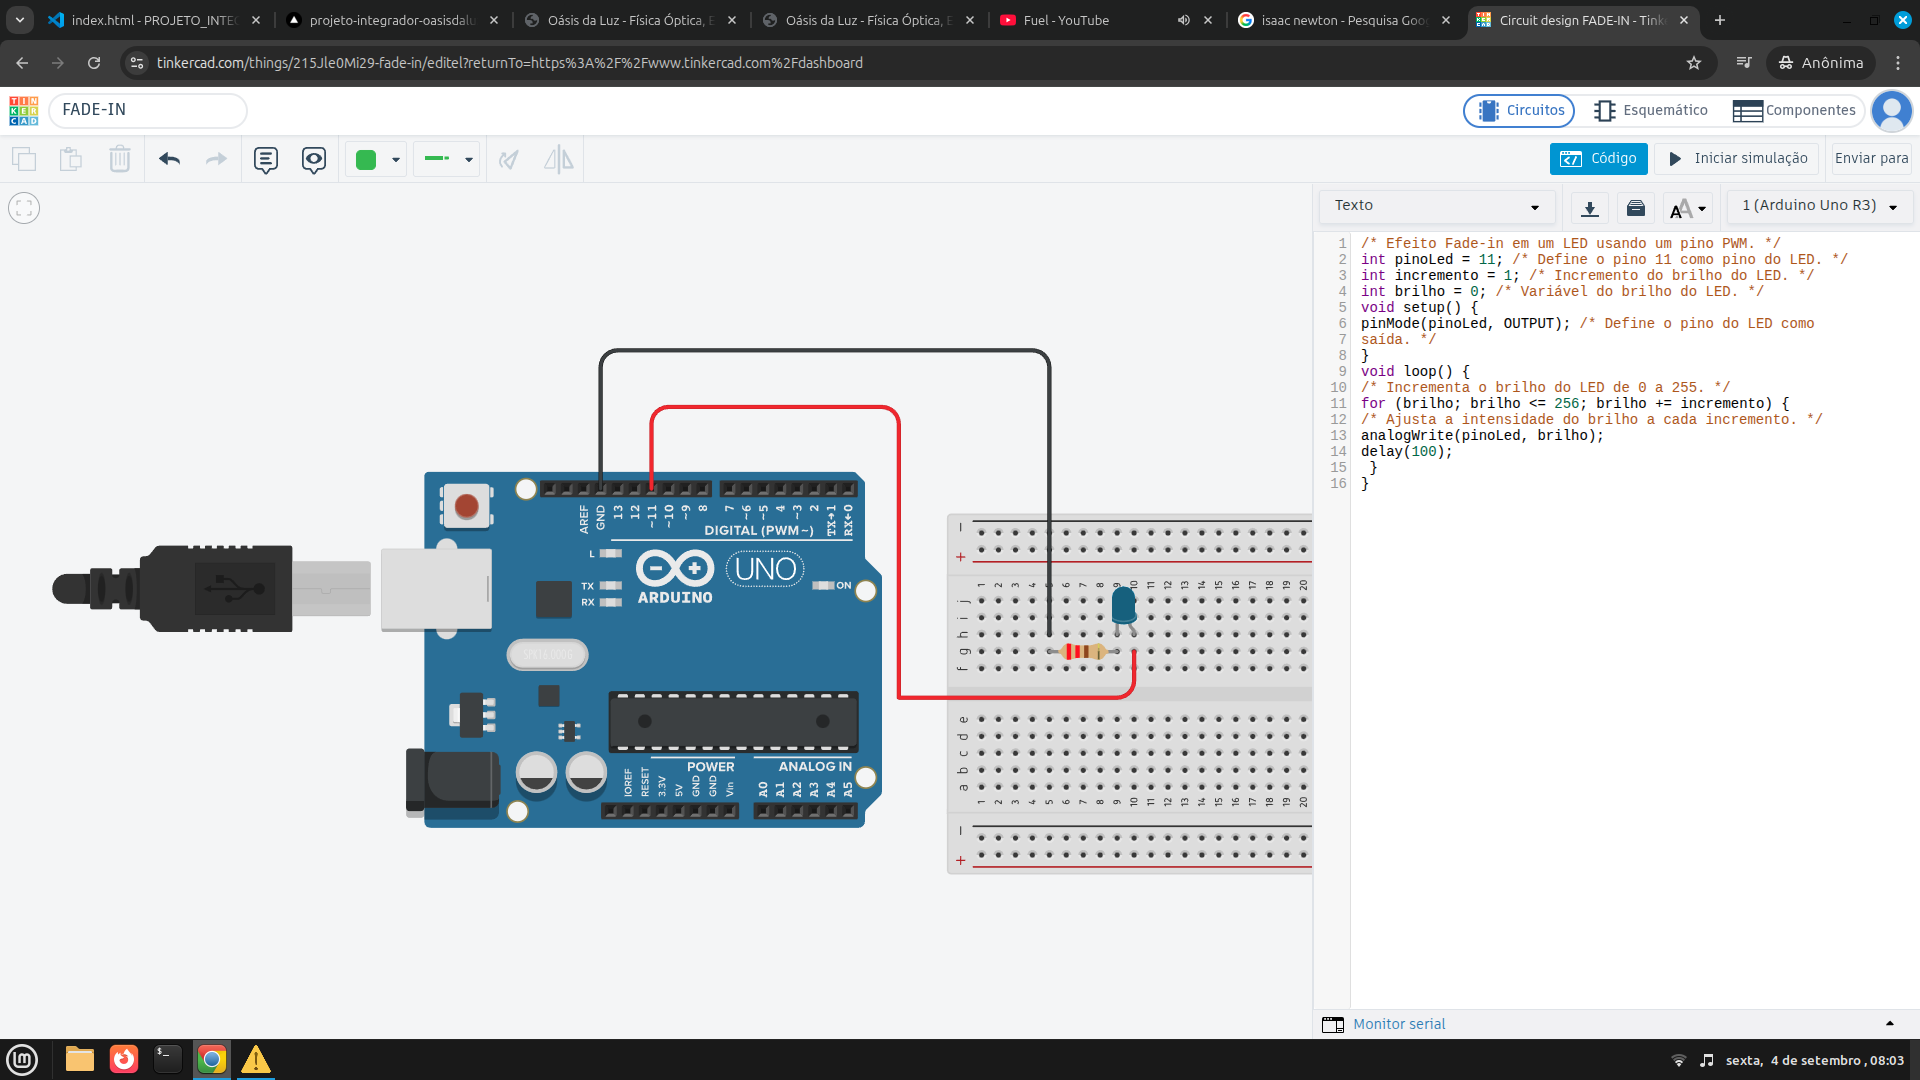Click the Monitor serial label

click(x=1399, y=1024)
